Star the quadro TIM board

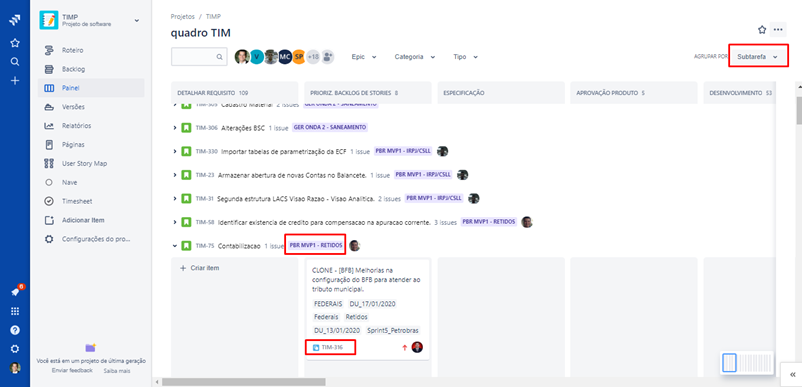coord(762,30)
